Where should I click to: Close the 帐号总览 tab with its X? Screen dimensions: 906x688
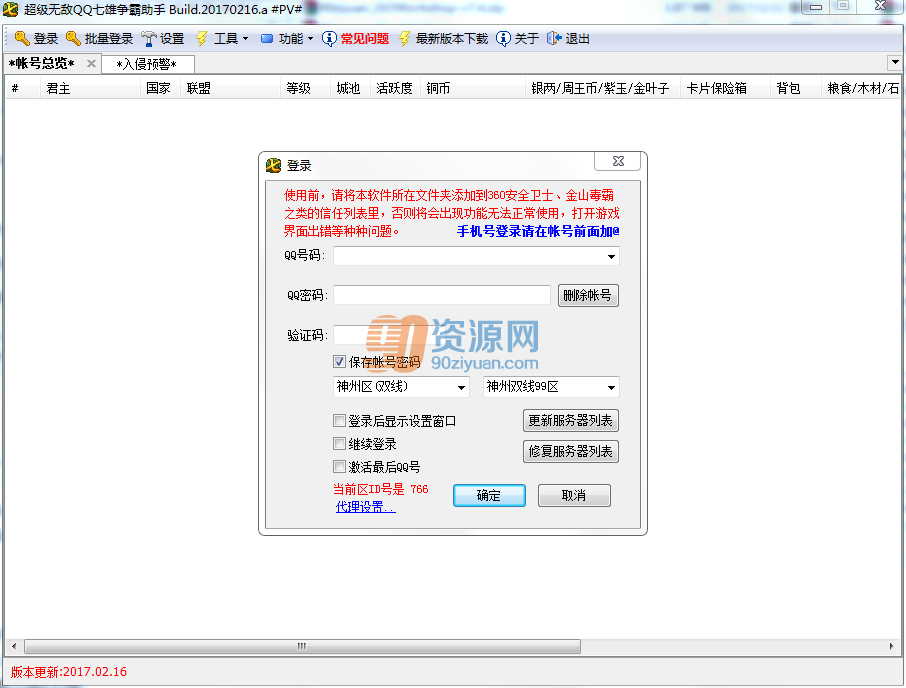point(91,64)
